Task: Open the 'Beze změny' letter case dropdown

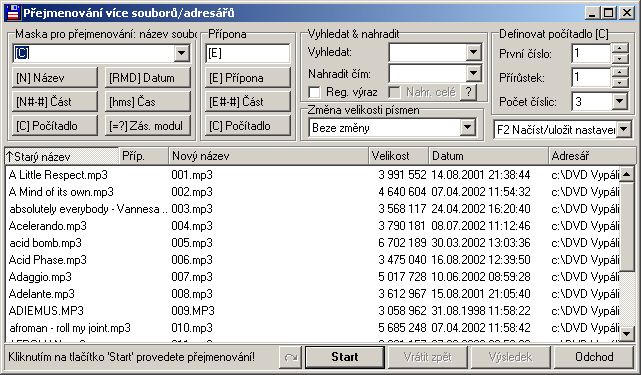Action: click(467, 128)
